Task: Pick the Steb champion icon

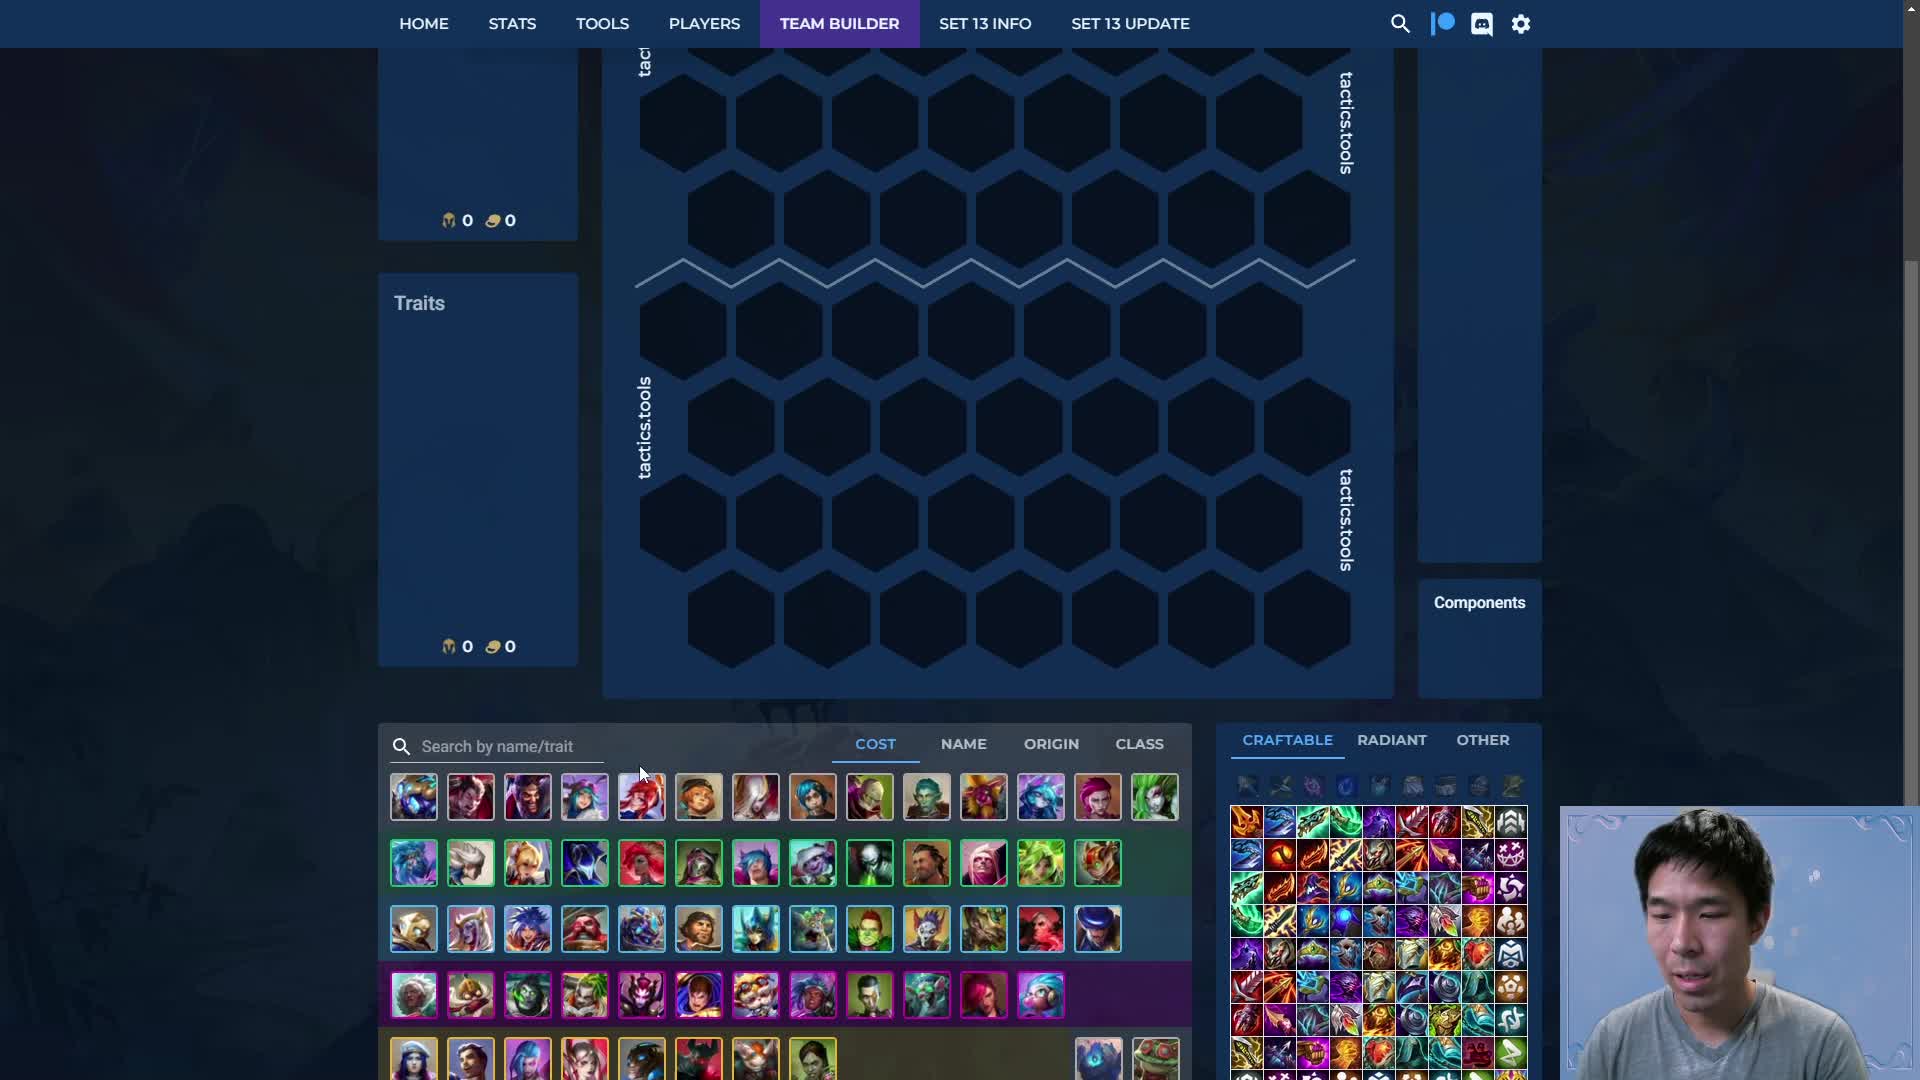Action: click(x=927, y=797)
